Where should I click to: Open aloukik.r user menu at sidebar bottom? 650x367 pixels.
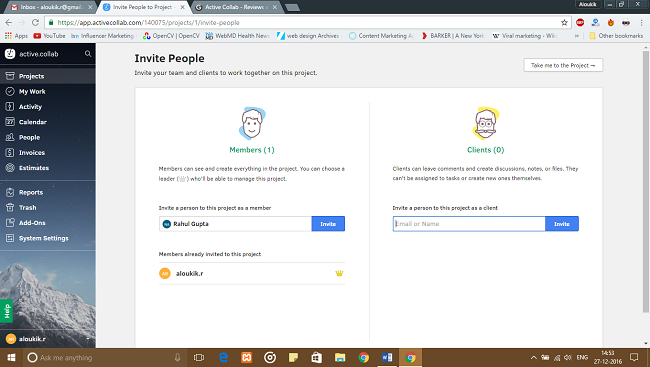pyautogui.click(x=48, y=339)
